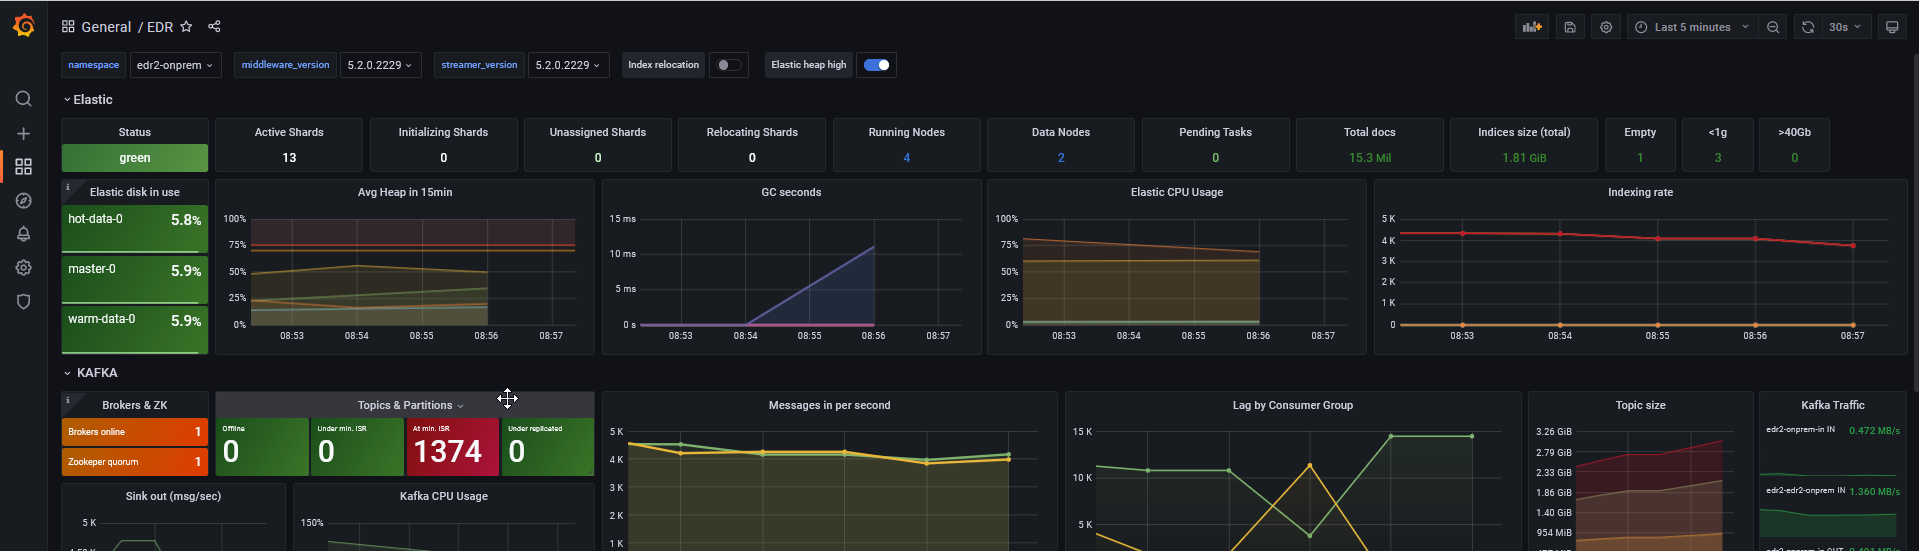
Task: Open the middleware_version dropdown
Action: coord(380,65)
